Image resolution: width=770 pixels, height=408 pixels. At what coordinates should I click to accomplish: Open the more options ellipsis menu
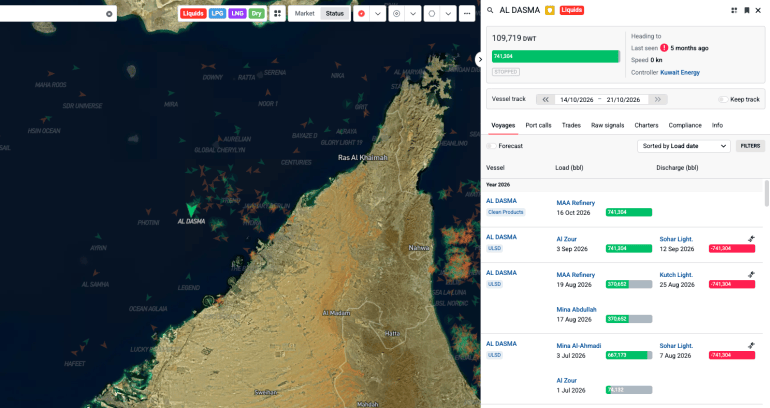pyautogui.click(x=467, y=14)
